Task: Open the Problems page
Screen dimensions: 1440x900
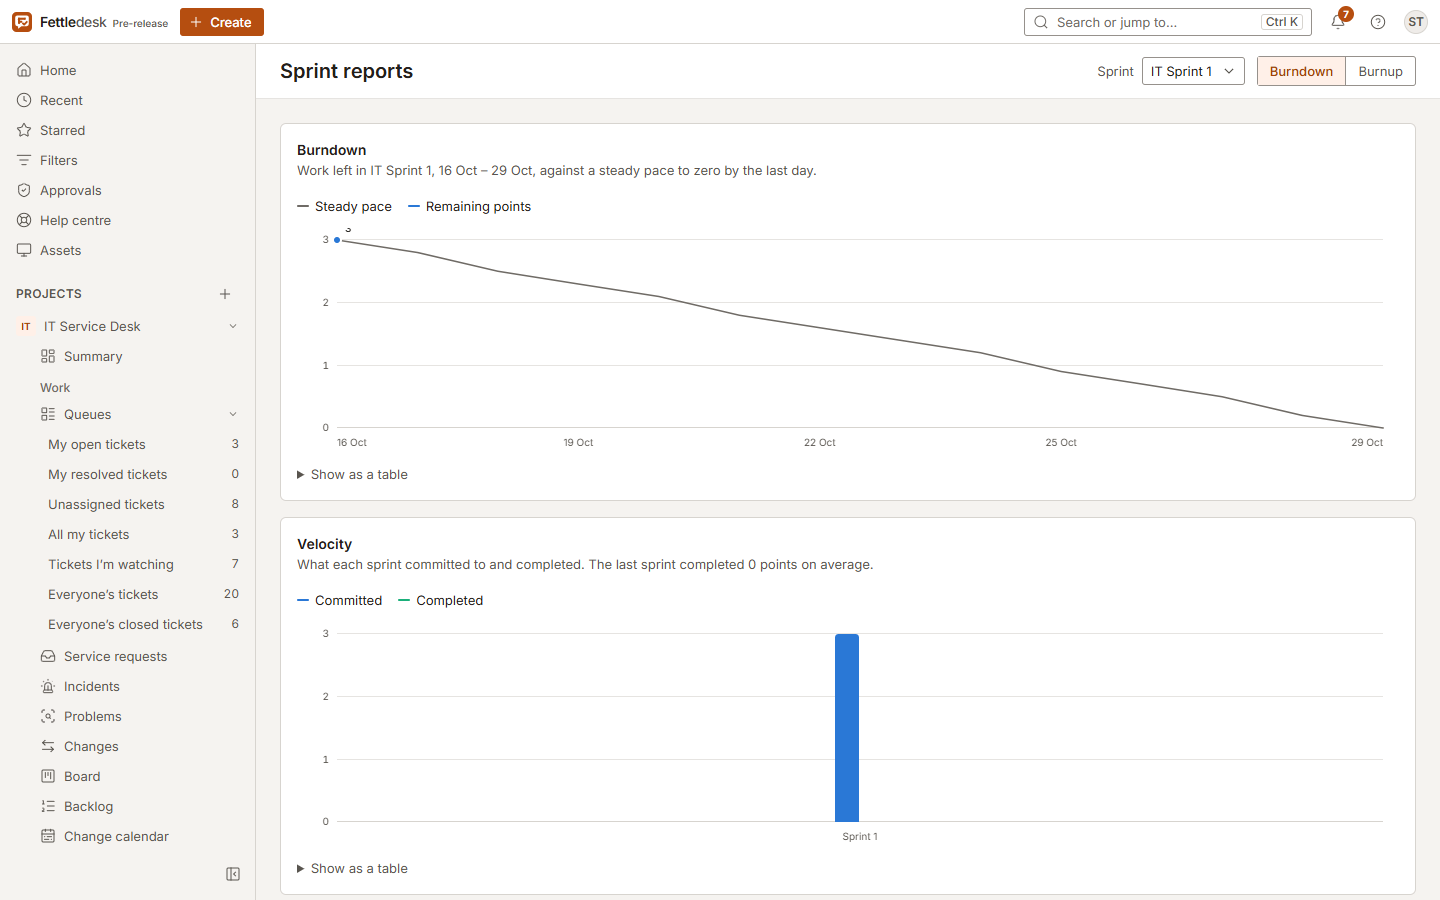Action: [x=139, y=716]
